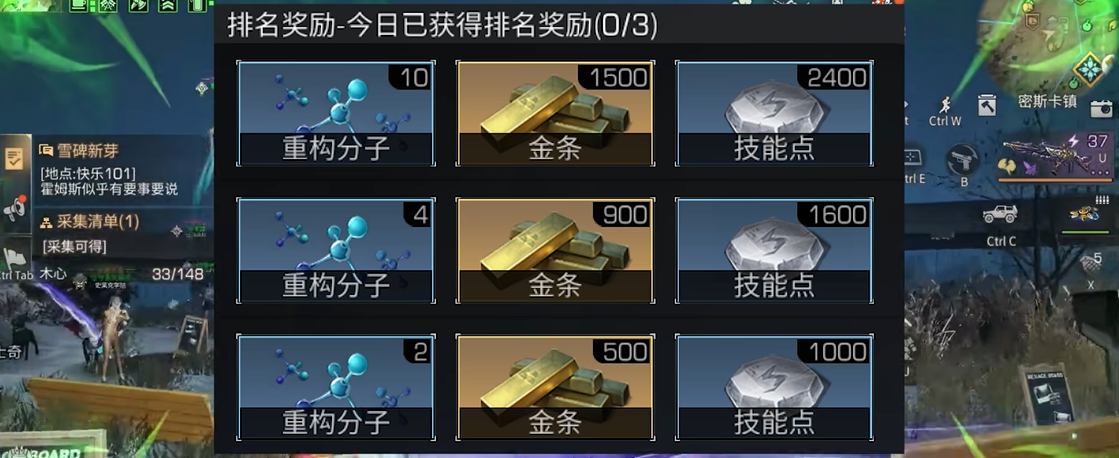Use the grenade item slot labeled X
This screenshot has width=1119, height=458.
pyautogui.click(x=1090, y=265)
